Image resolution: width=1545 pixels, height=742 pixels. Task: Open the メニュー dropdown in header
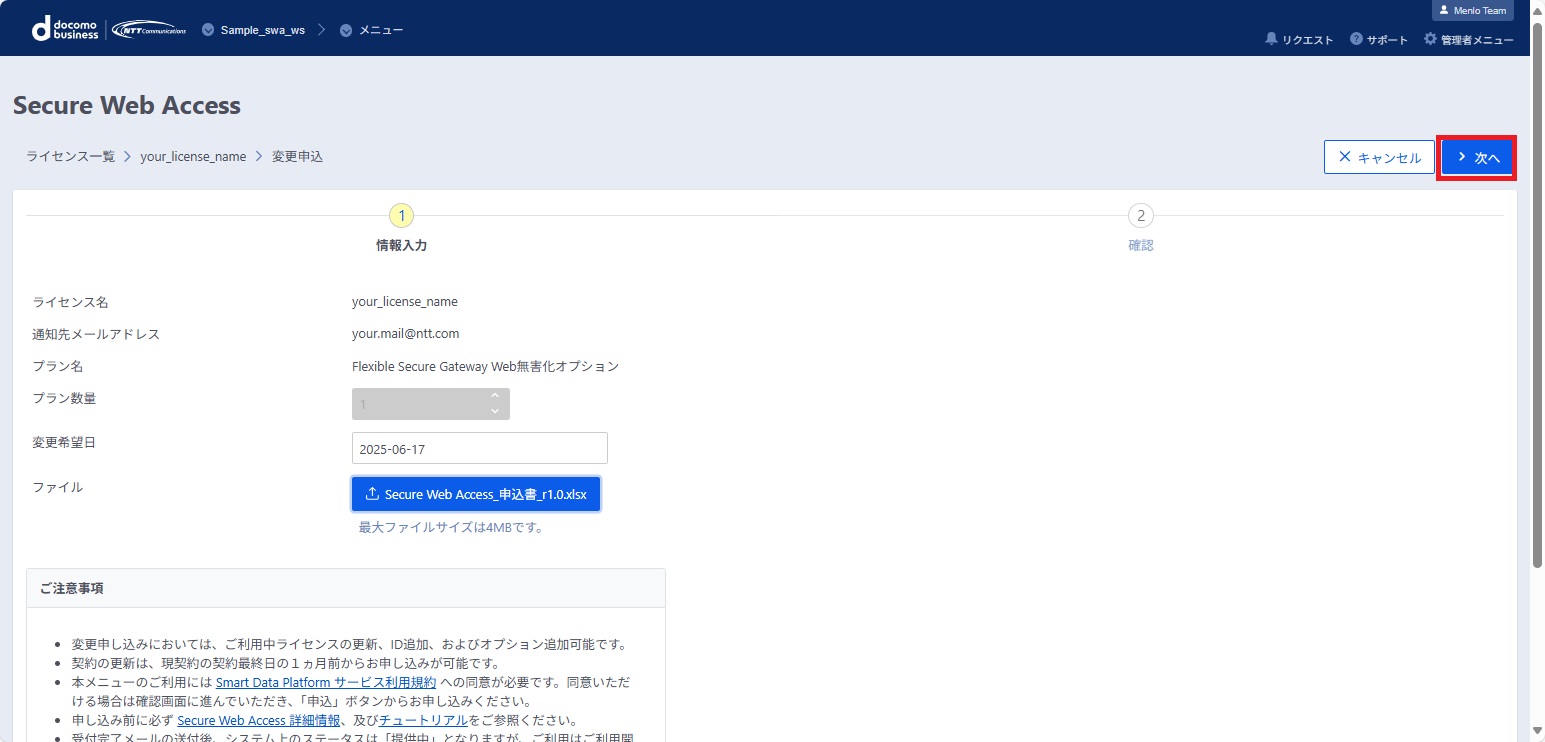pos(371,30)
